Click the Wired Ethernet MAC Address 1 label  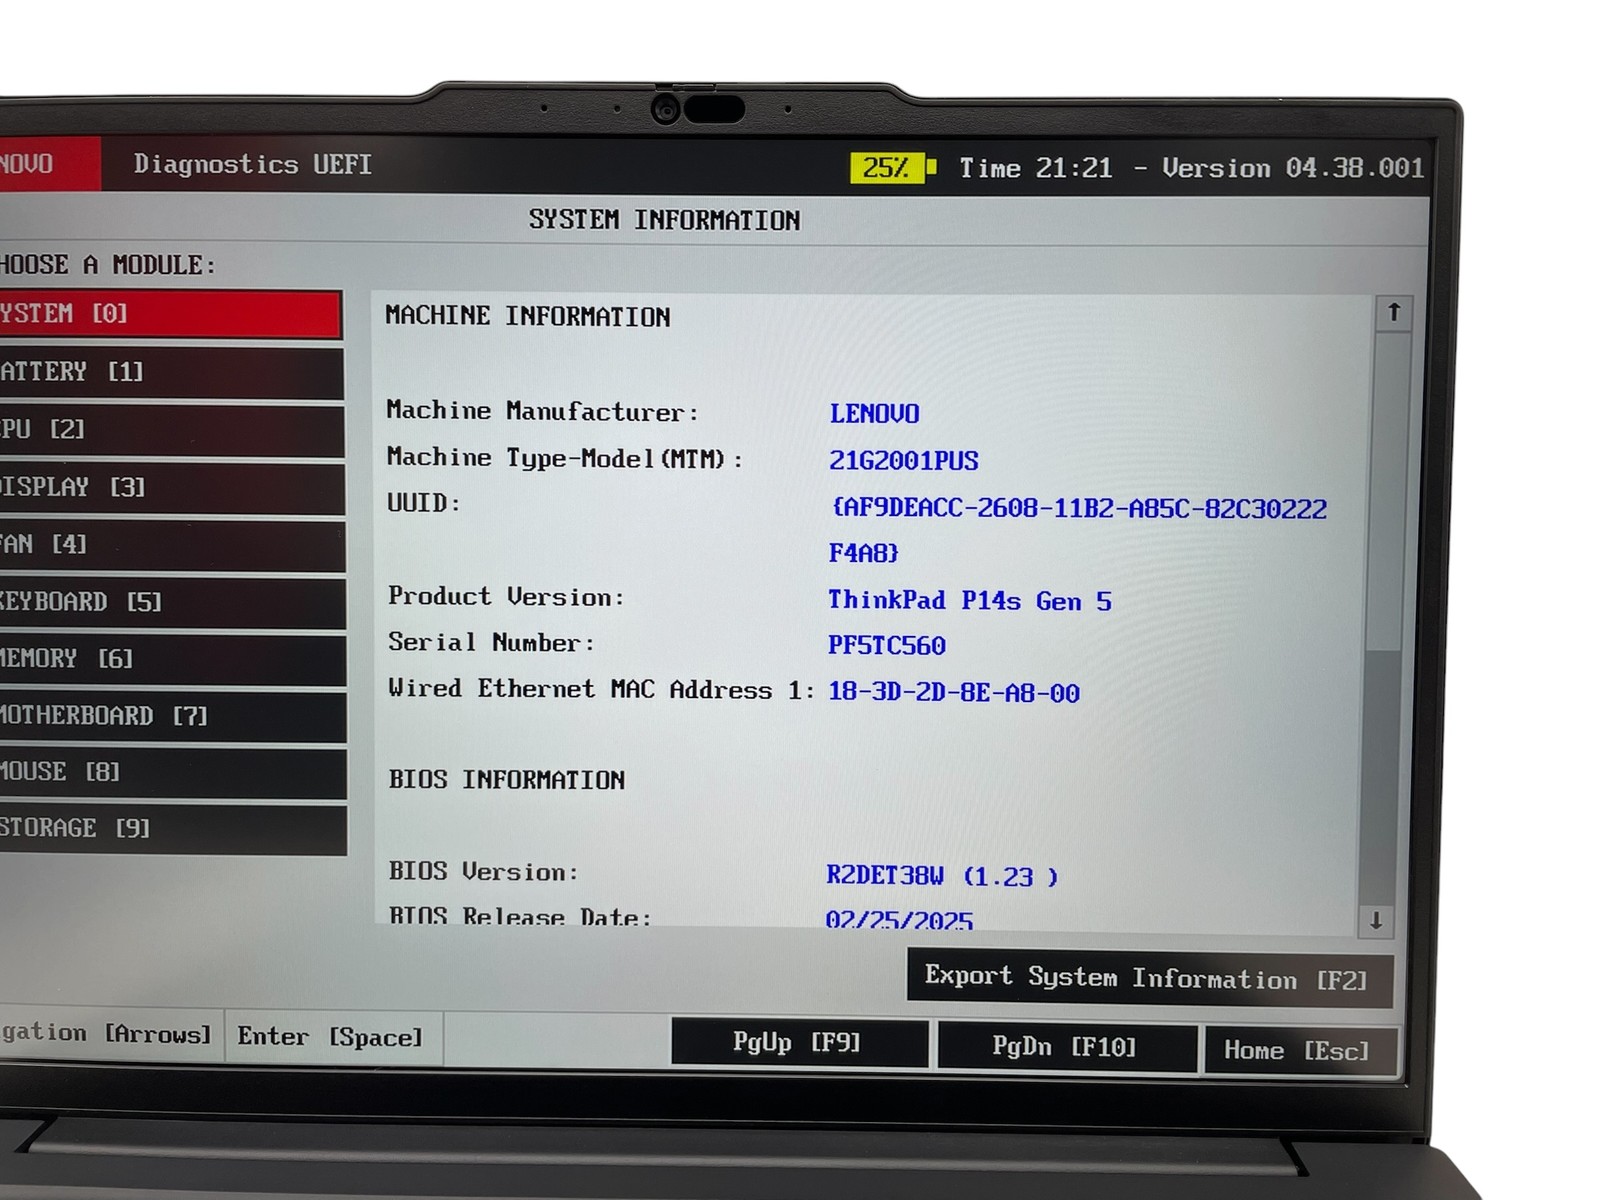pos(601,689)
